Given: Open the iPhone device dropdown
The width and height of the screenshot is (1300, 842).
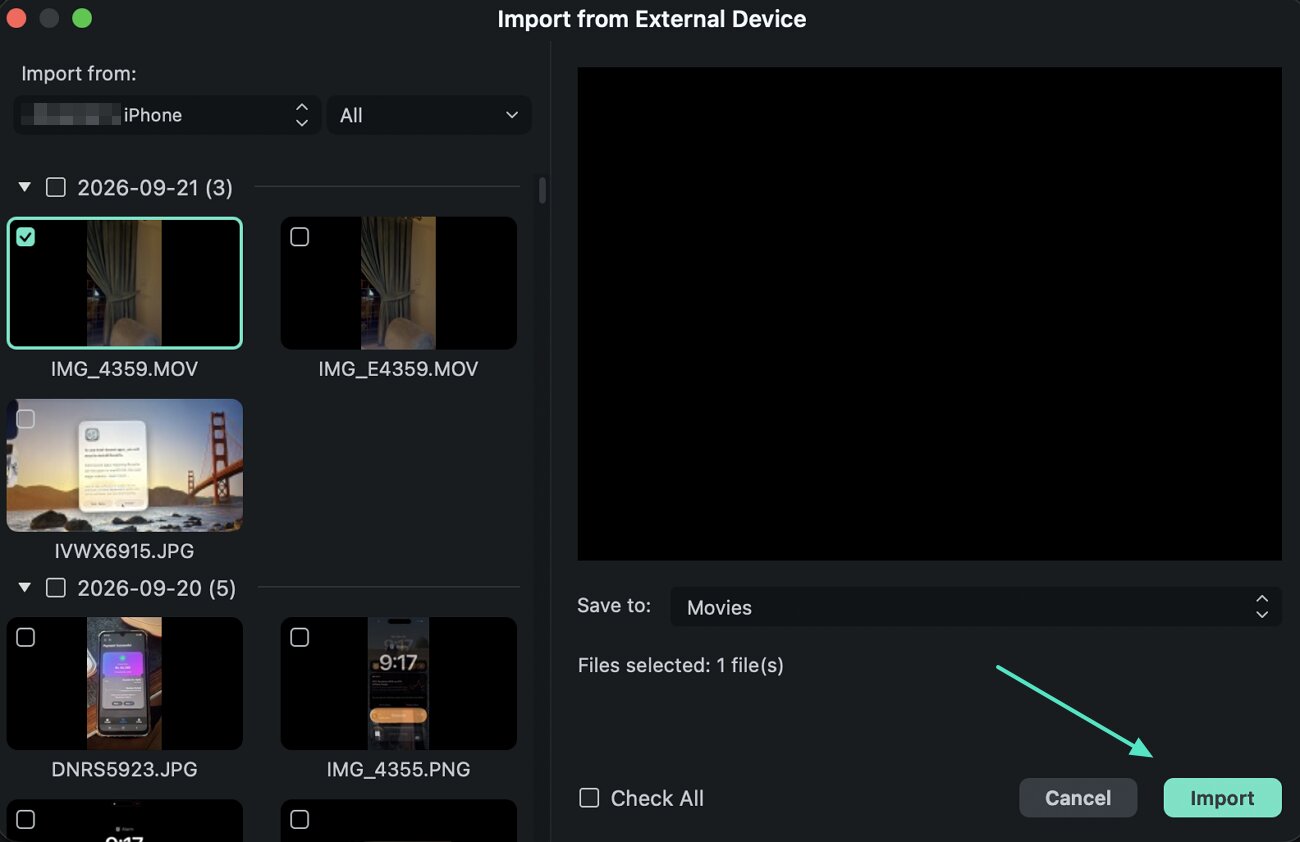Looking at the screenshot, I should click(167, 115).
